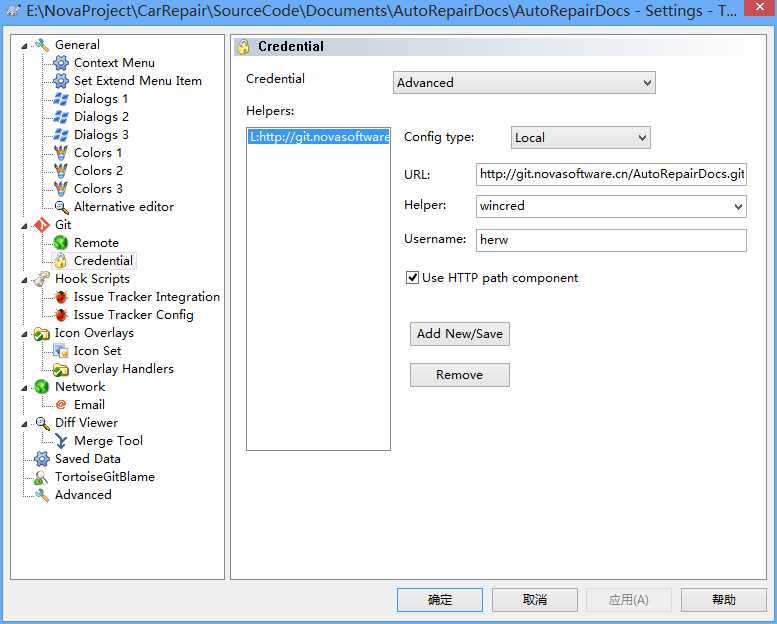
Task: Click the Remove button
Action: pos(459,375)
